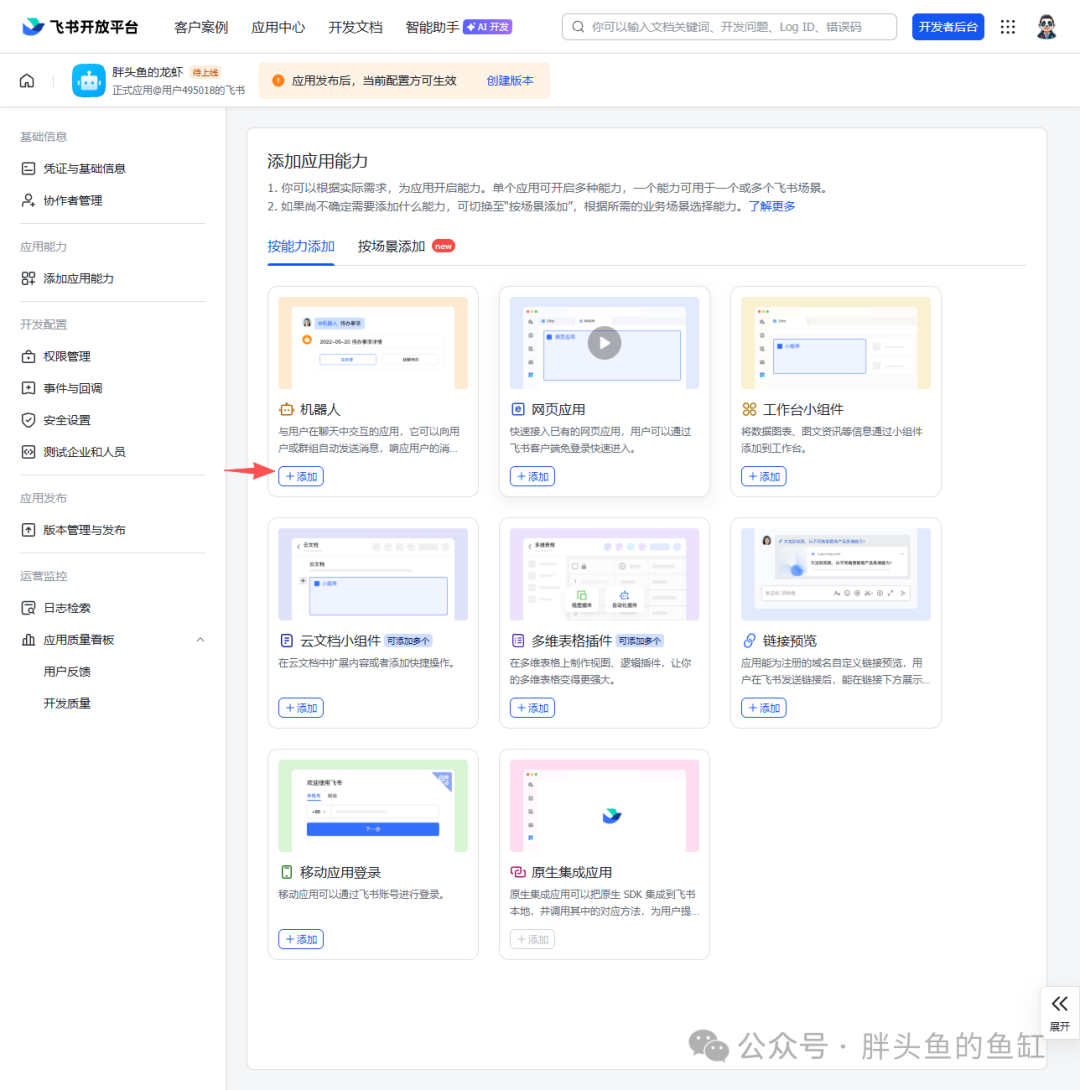This screenshot has height=1090, width=1080.
Task: Add the 云文档小组件 capability
Action: coord(301,708)
